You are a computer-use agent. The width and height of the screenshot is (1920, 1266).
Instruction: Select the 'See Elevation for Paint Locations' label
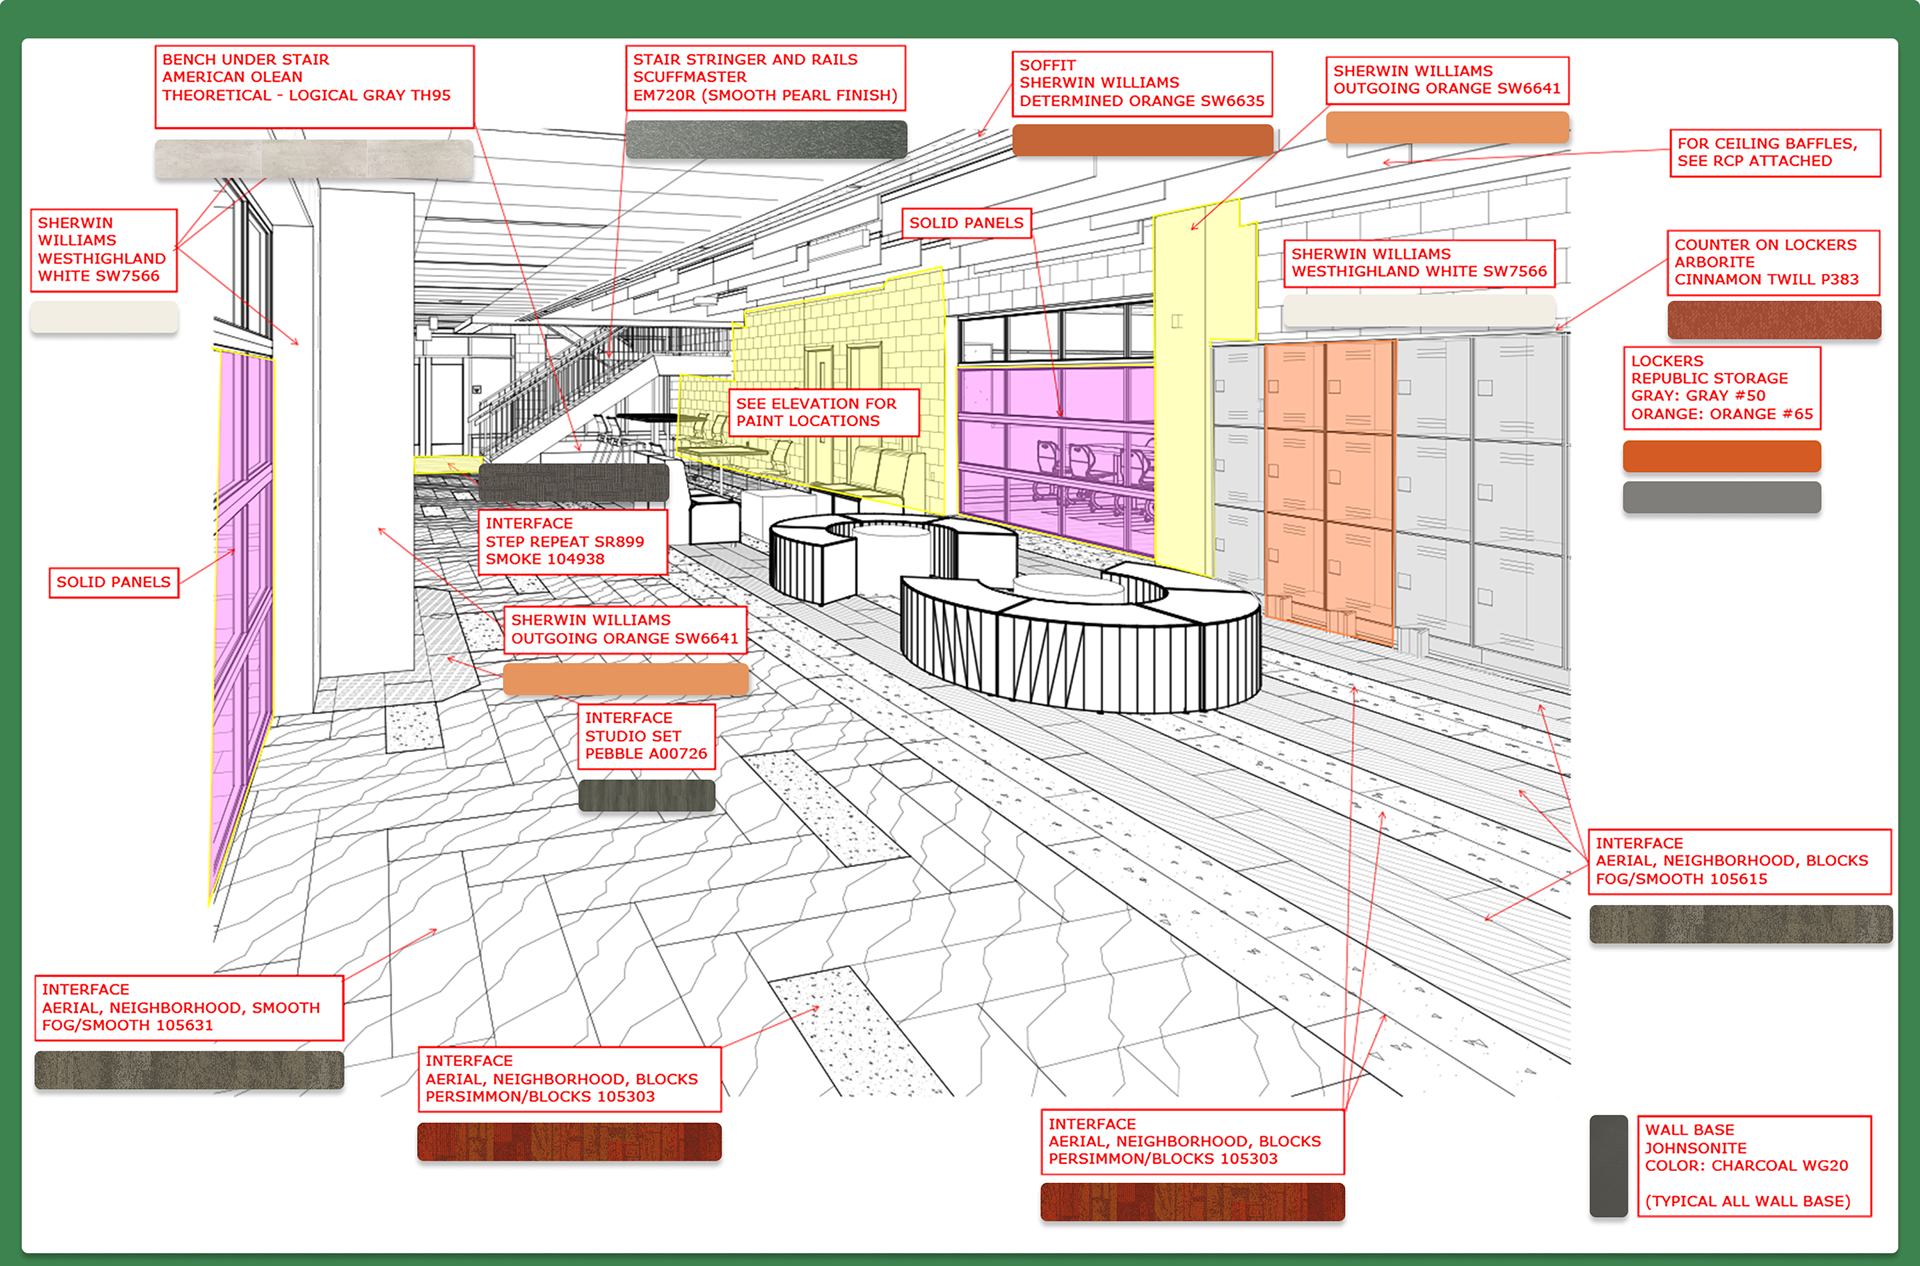(x=823, y=412)
